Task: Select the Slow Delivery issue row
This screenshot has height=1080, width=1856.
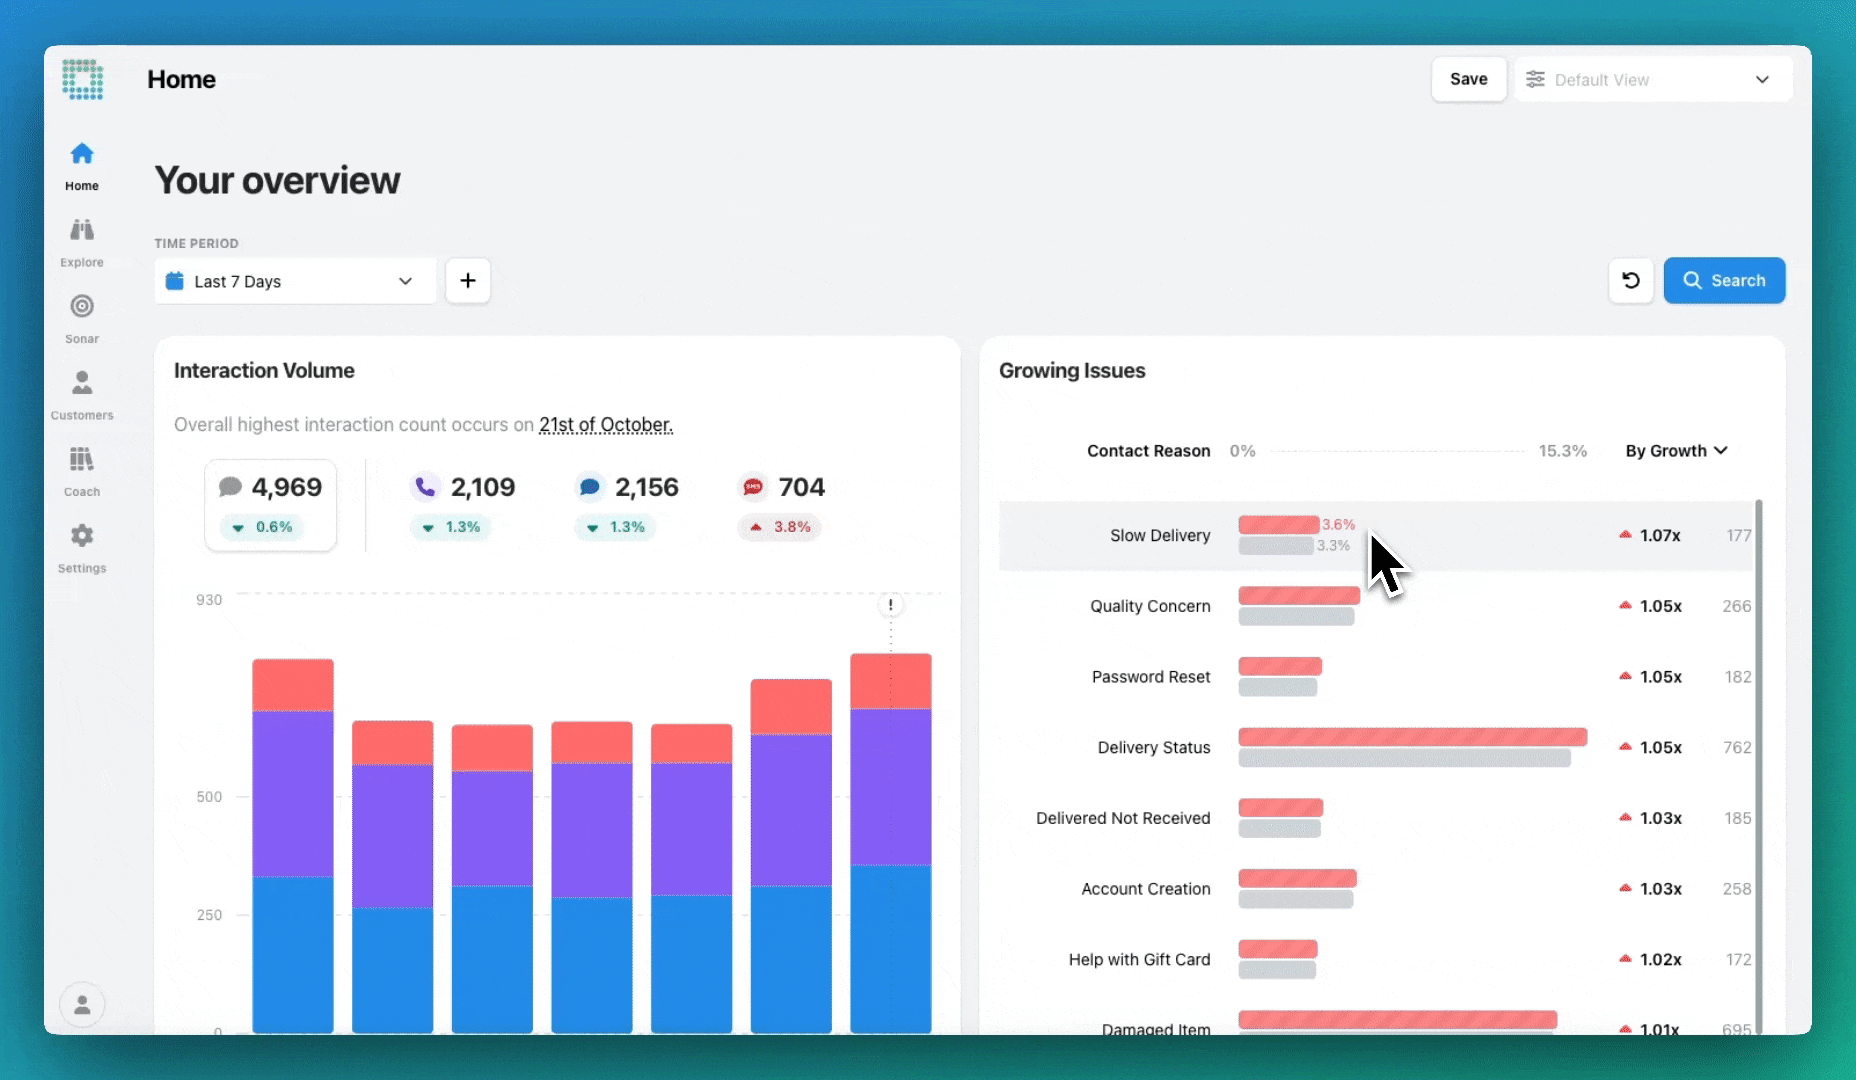Action: 1160,536
